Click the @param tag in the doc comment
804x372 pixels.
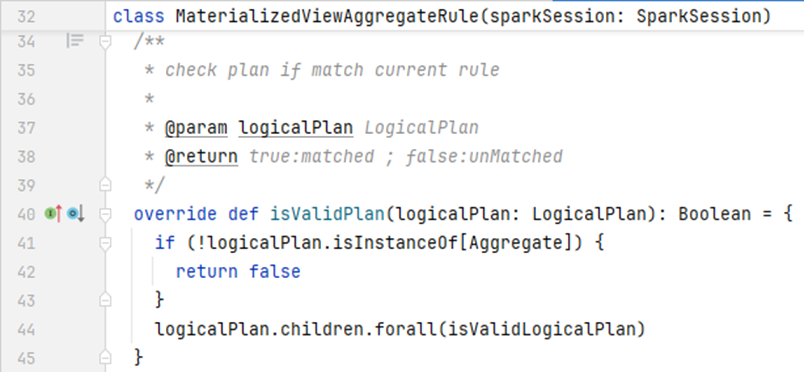click(196, 128)
